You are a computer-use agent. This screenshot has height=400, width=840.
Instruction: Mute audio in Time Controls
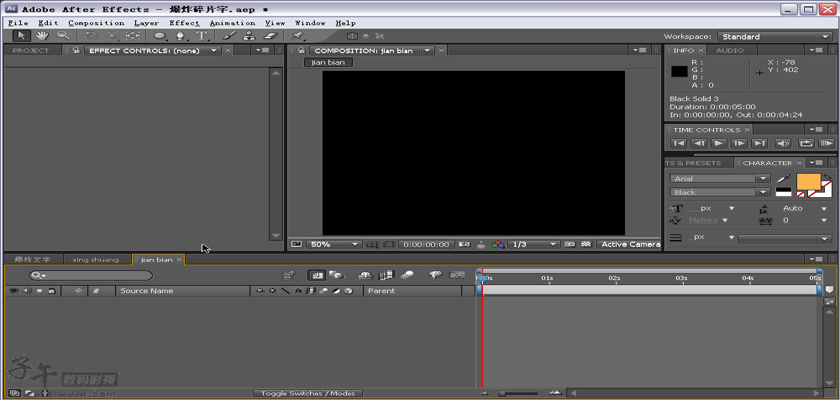783,144
